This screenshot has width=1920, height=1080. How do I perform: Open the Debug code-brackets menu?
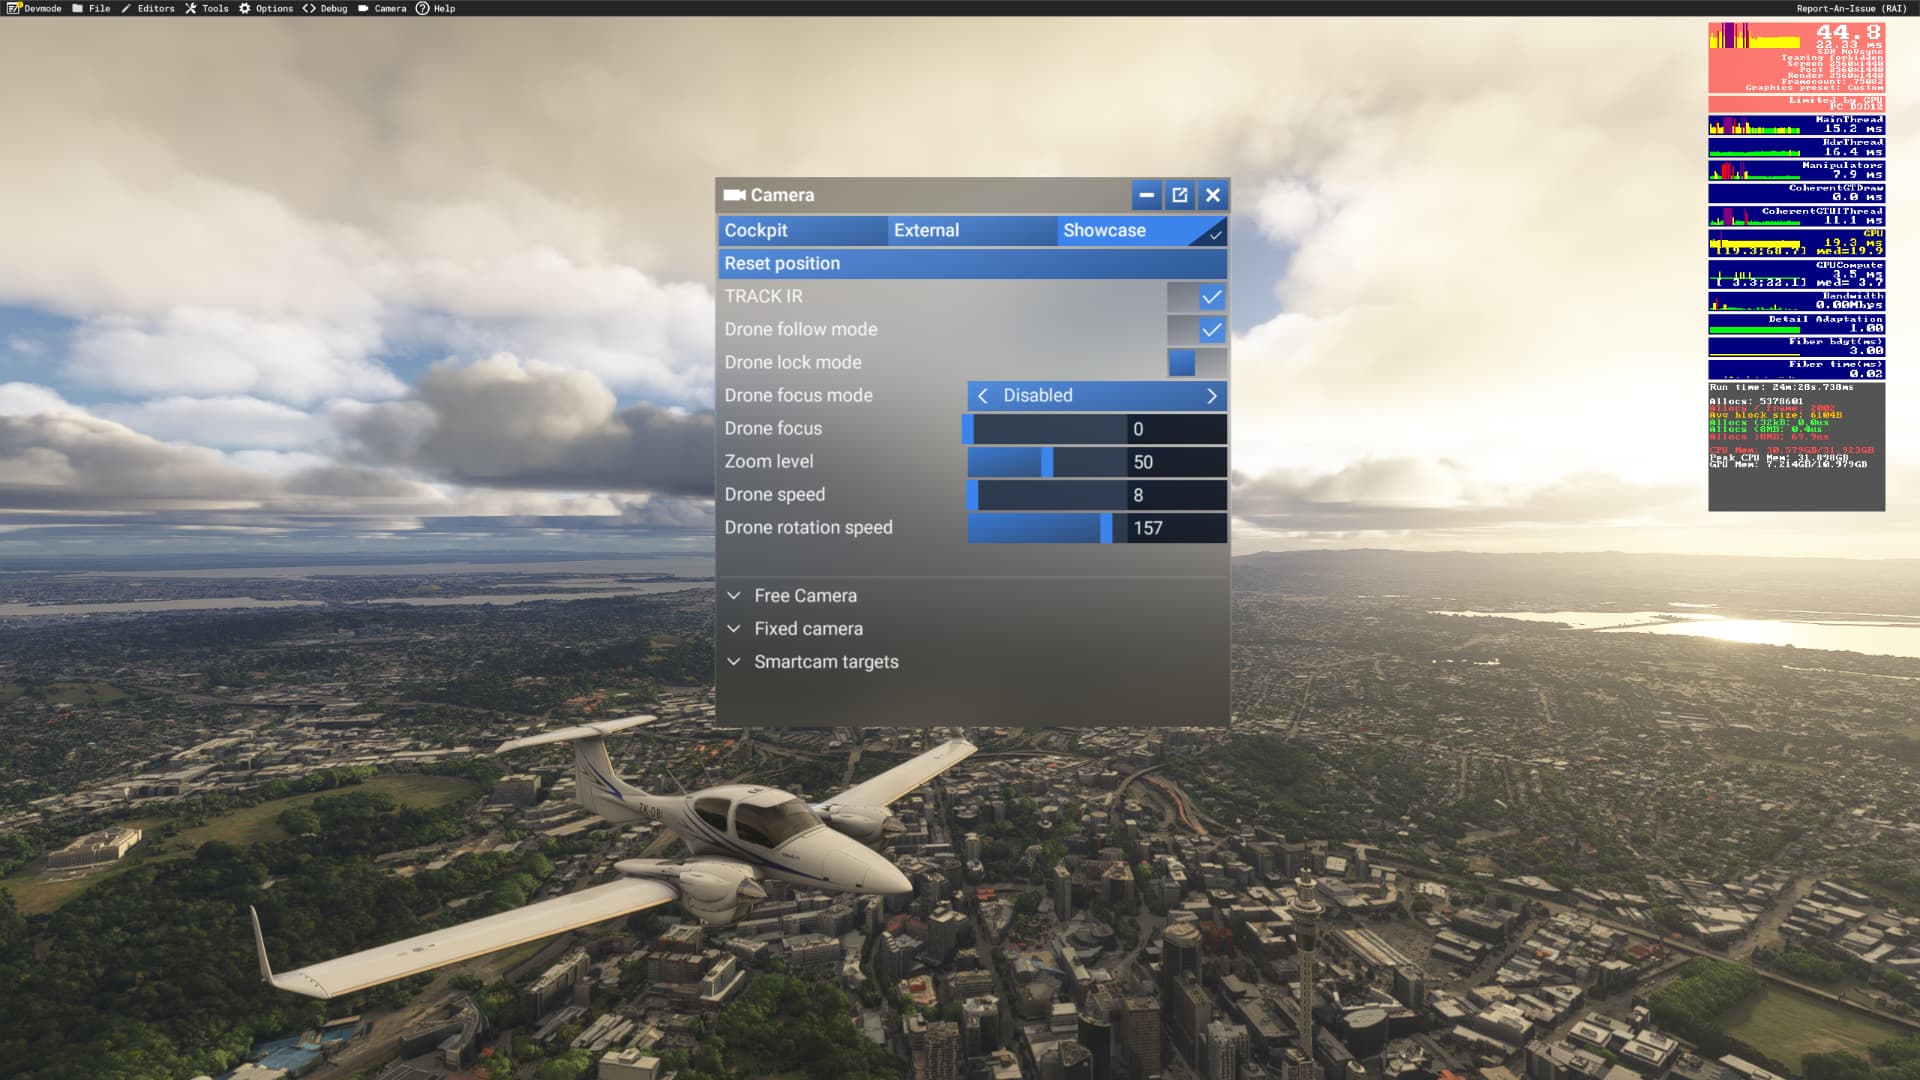325,8
